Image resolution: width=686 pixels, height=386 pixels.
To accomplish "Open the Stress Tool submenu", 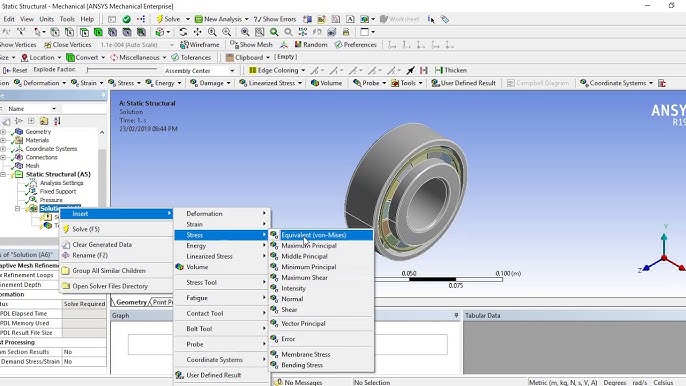I will (x=222, y=282).
